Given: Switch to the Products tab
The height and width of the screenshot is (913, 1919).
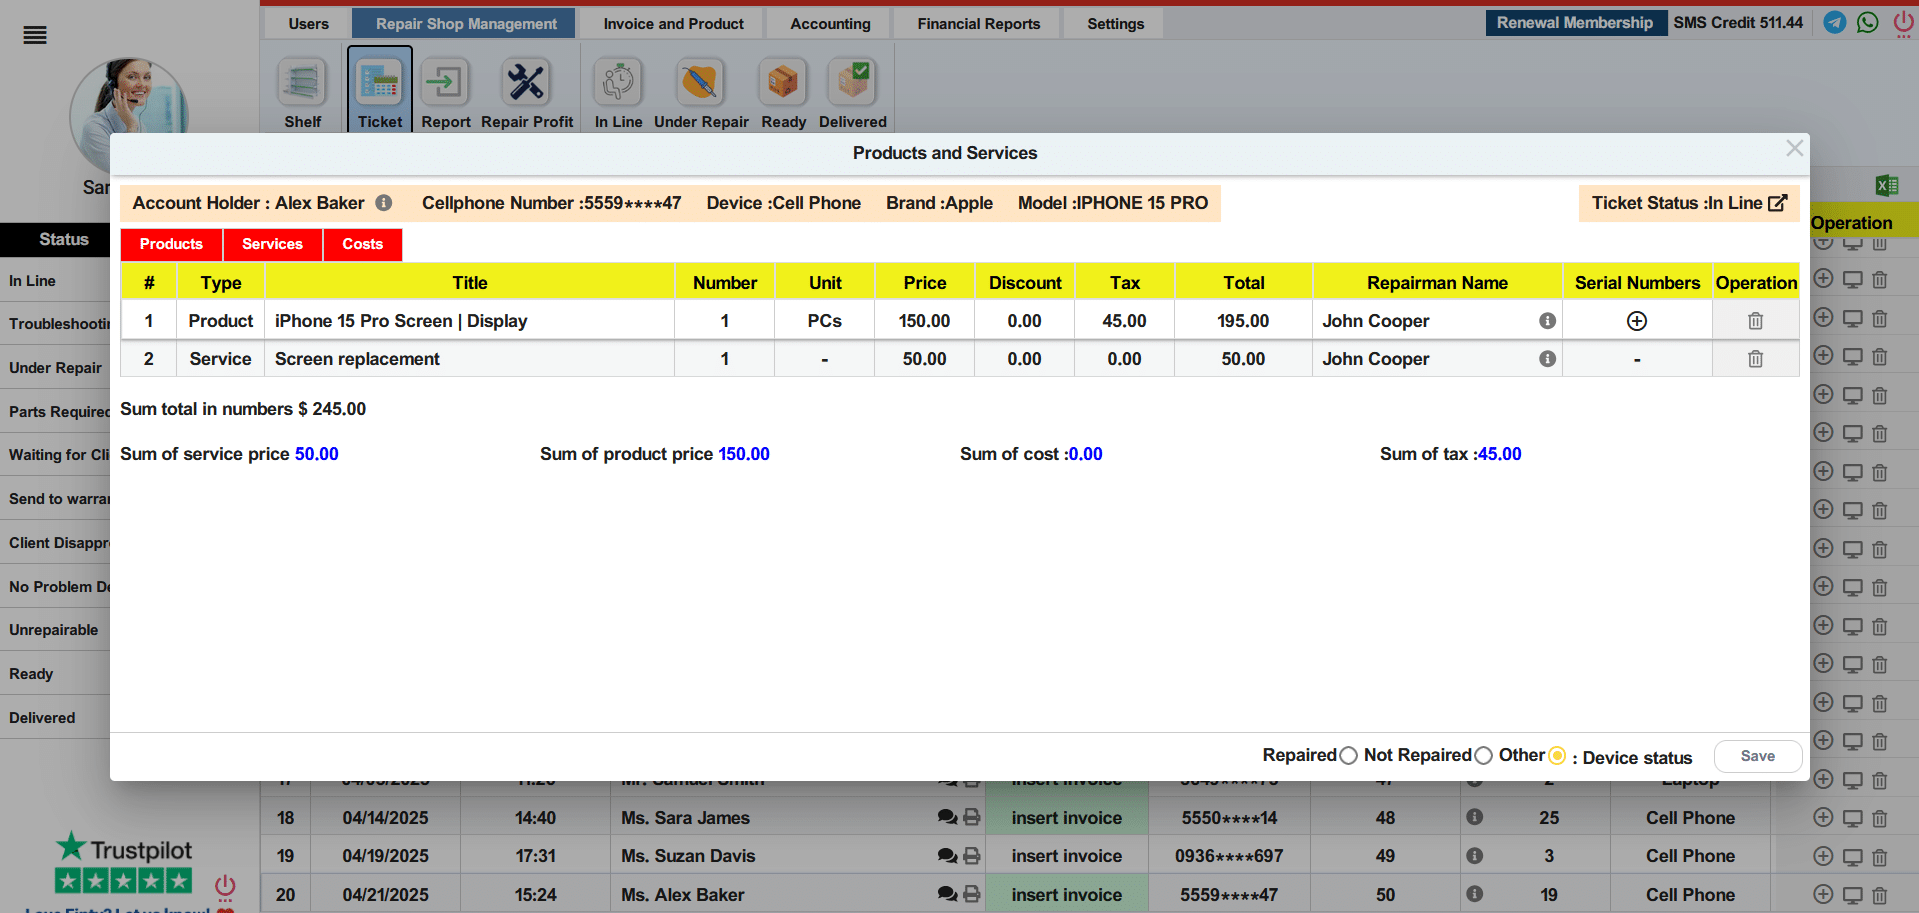Looking at the screenshot, I should click(x=171, y=244).
